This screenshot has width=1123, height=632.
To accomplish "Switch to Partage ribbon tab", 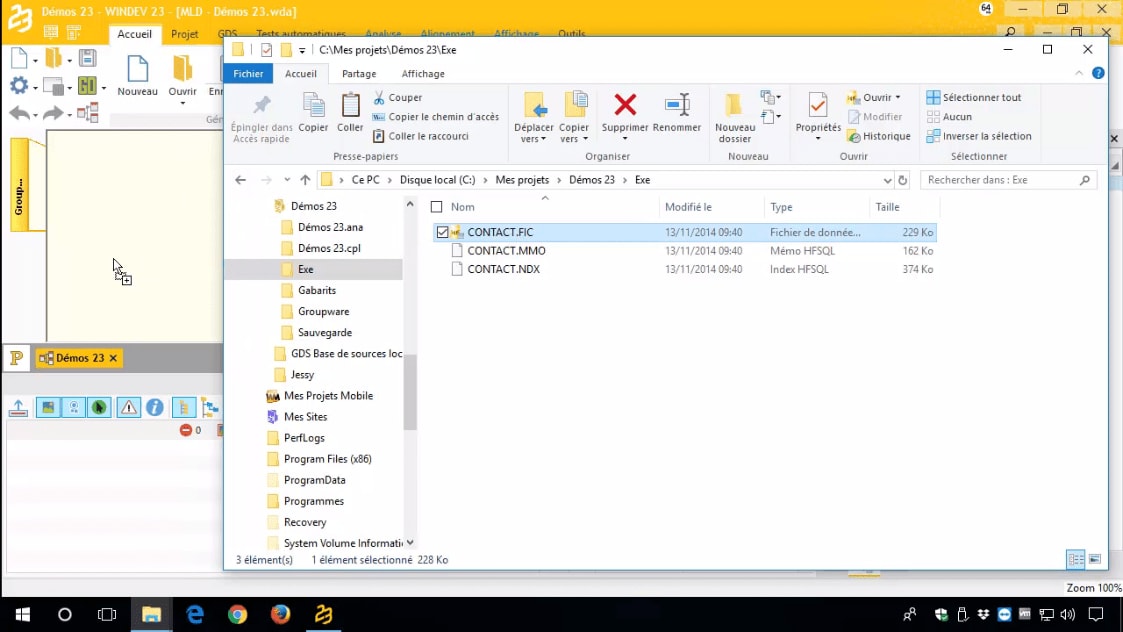I will 359,74.
